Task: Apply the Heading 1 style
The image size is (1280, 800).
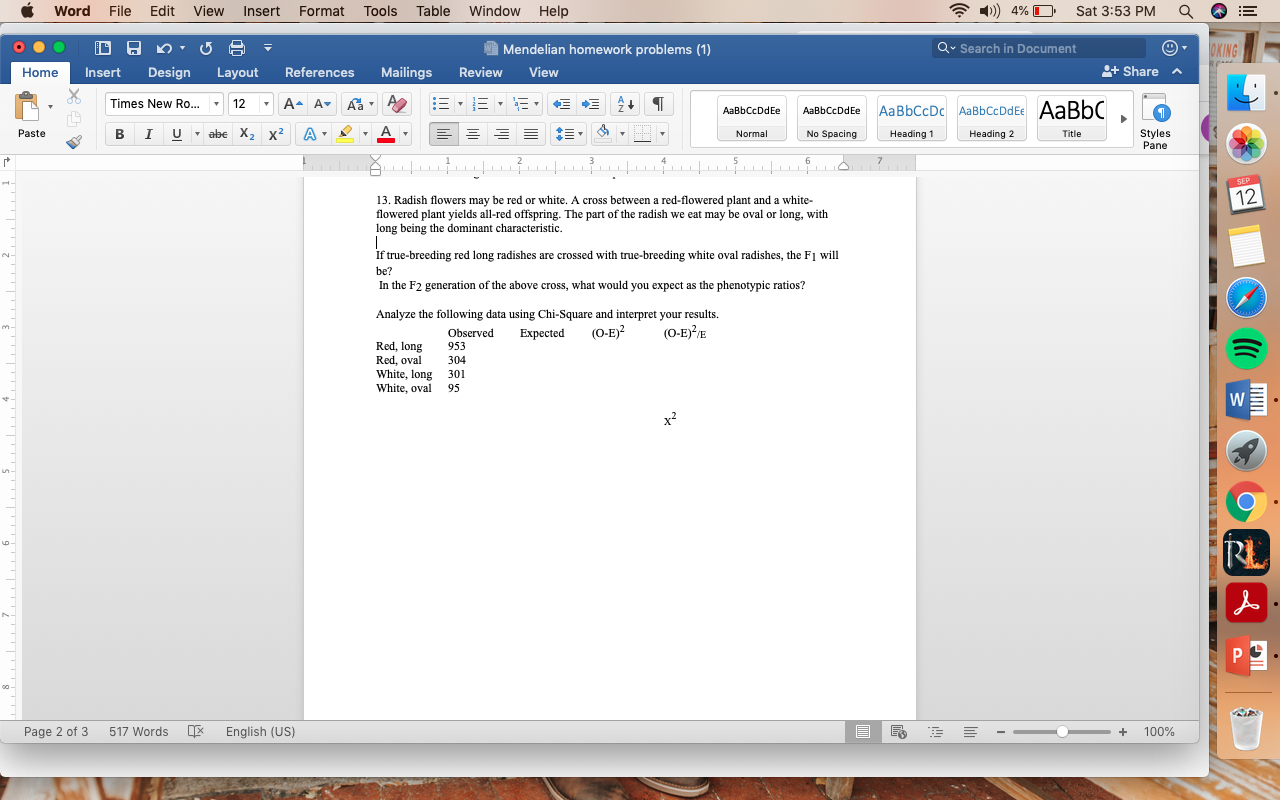Action: pos(911,118)
